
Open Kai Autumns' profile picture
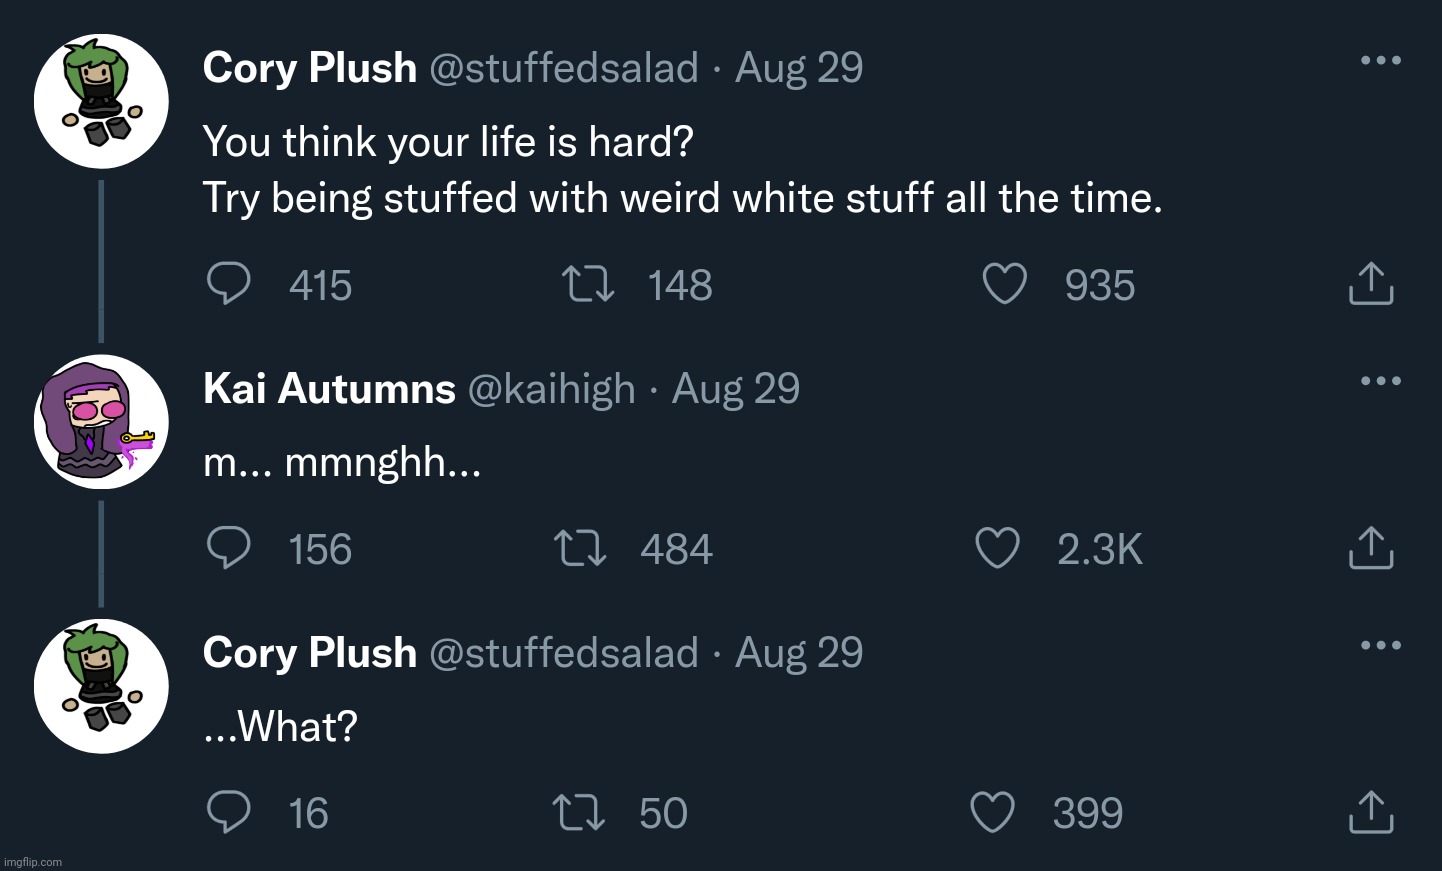pyautogui.click(x=101, y=421)
